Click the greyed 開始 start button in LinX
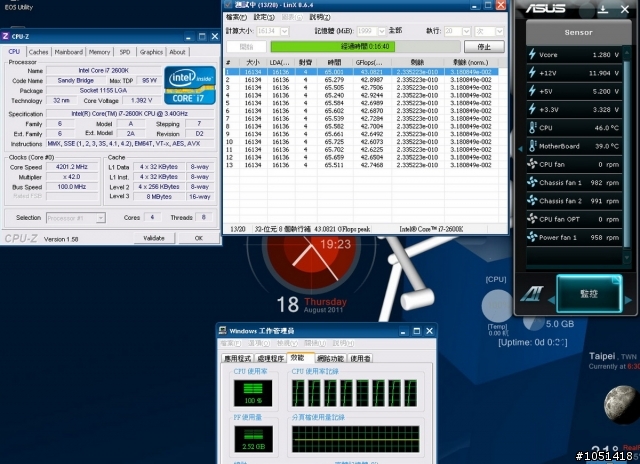 click(246, 47)
